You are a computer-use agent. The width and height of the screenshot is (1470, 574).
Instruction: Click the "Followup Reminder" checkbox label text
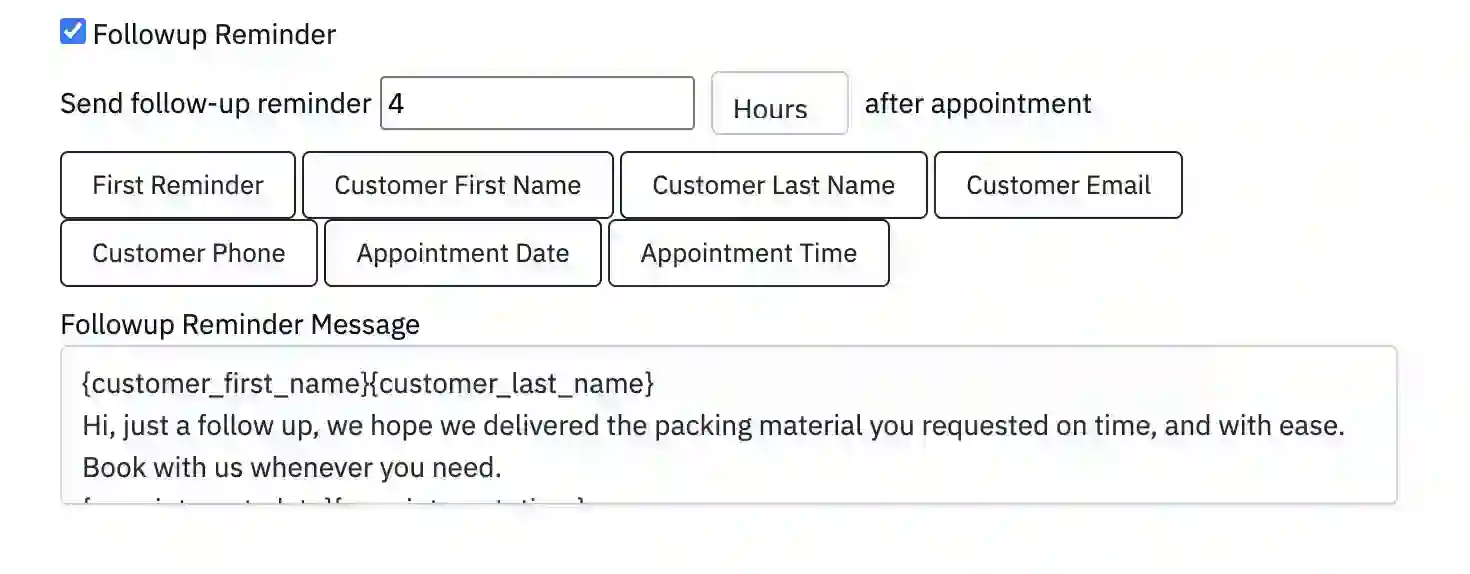pyautogui.click(x=214, y=35)
